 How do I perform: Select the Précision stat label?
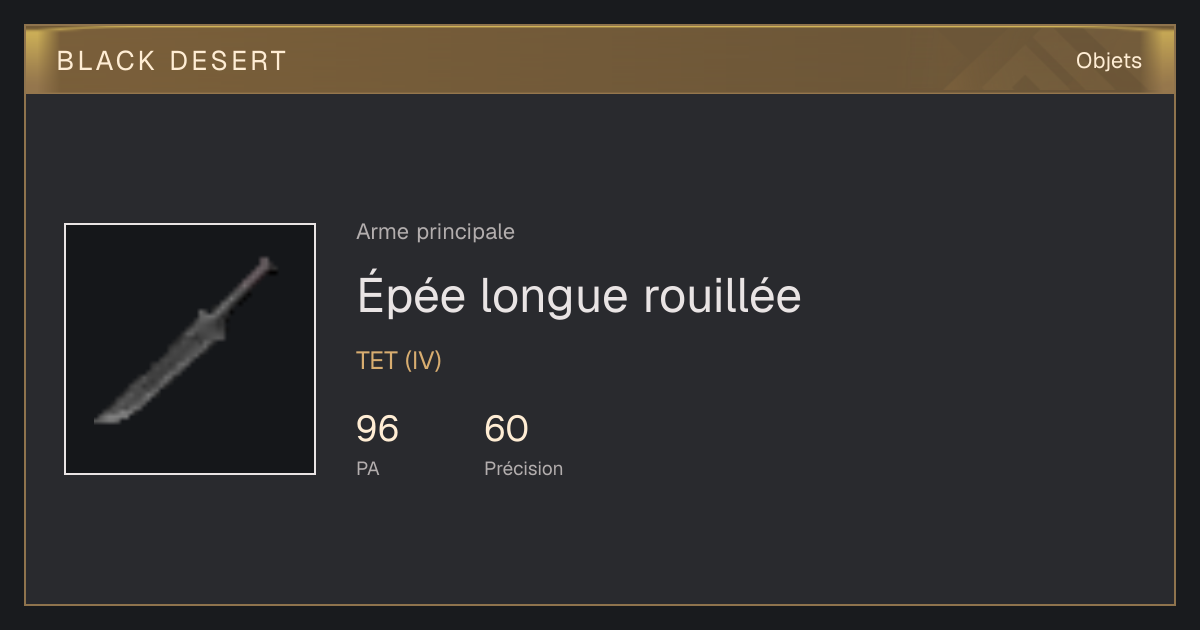(x=524, y=468)
